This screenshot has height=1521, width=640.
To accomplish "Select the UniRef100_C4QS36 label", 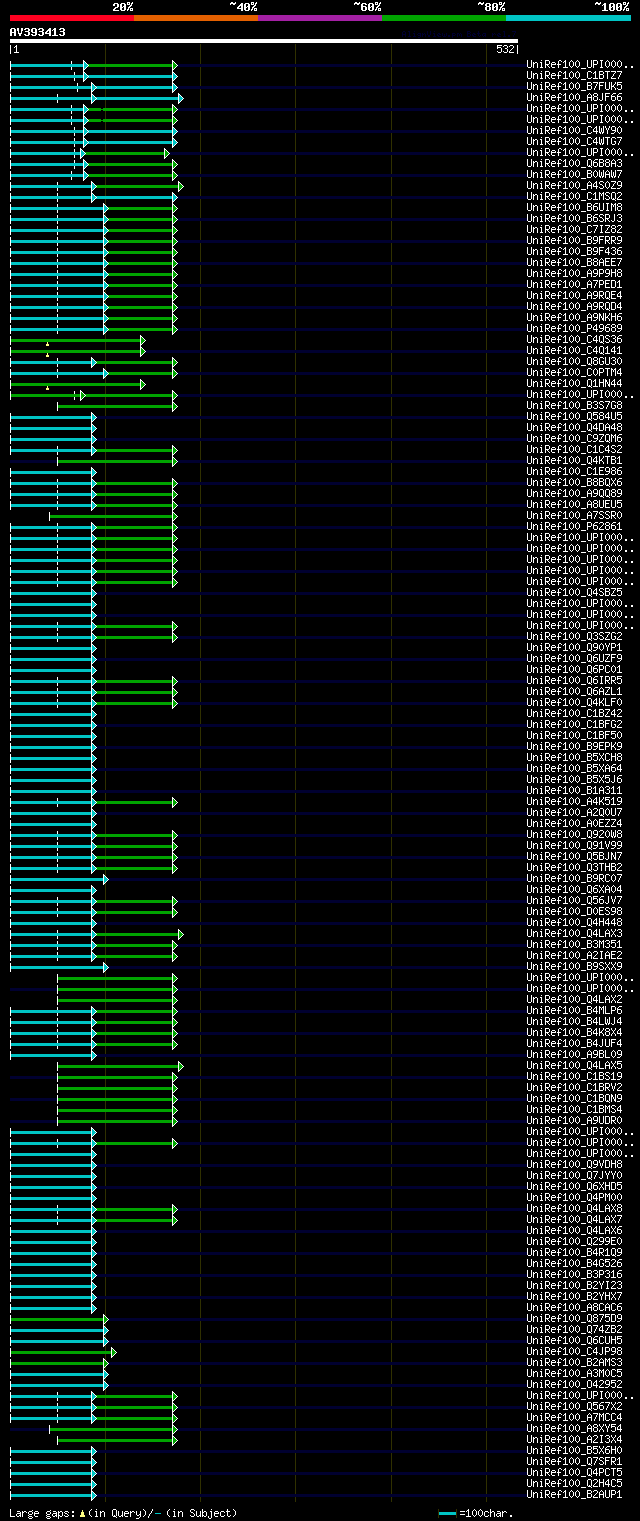I will [575, 339].
